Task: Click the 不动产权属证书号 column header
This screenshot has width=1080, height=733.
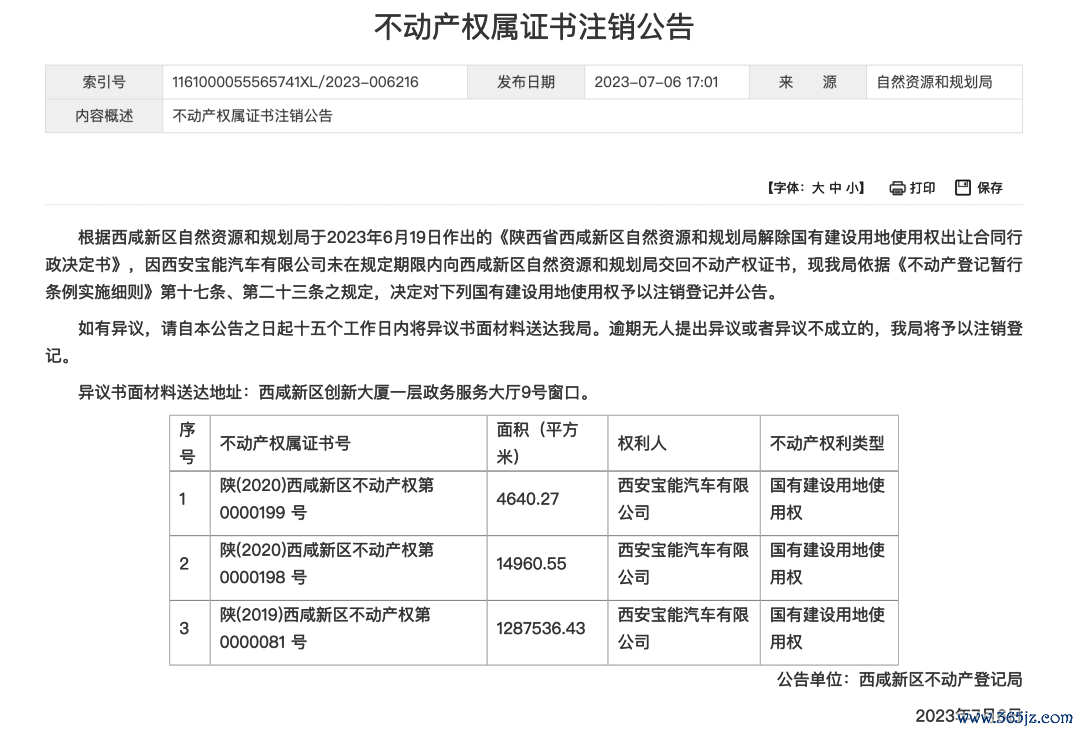Action: click(x=285, y=443)
